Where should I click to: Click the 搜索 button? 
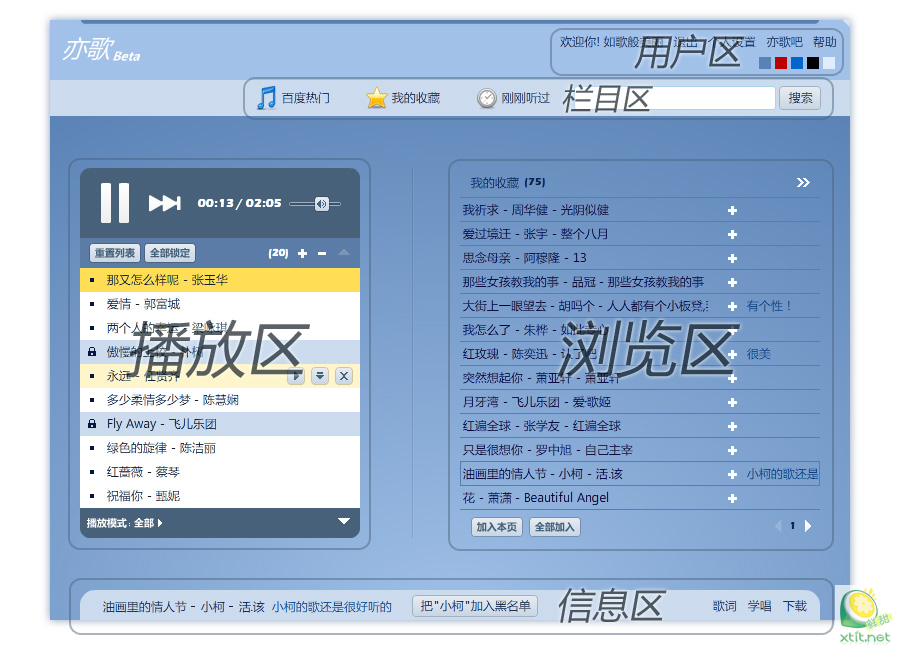tap(800, 98)
